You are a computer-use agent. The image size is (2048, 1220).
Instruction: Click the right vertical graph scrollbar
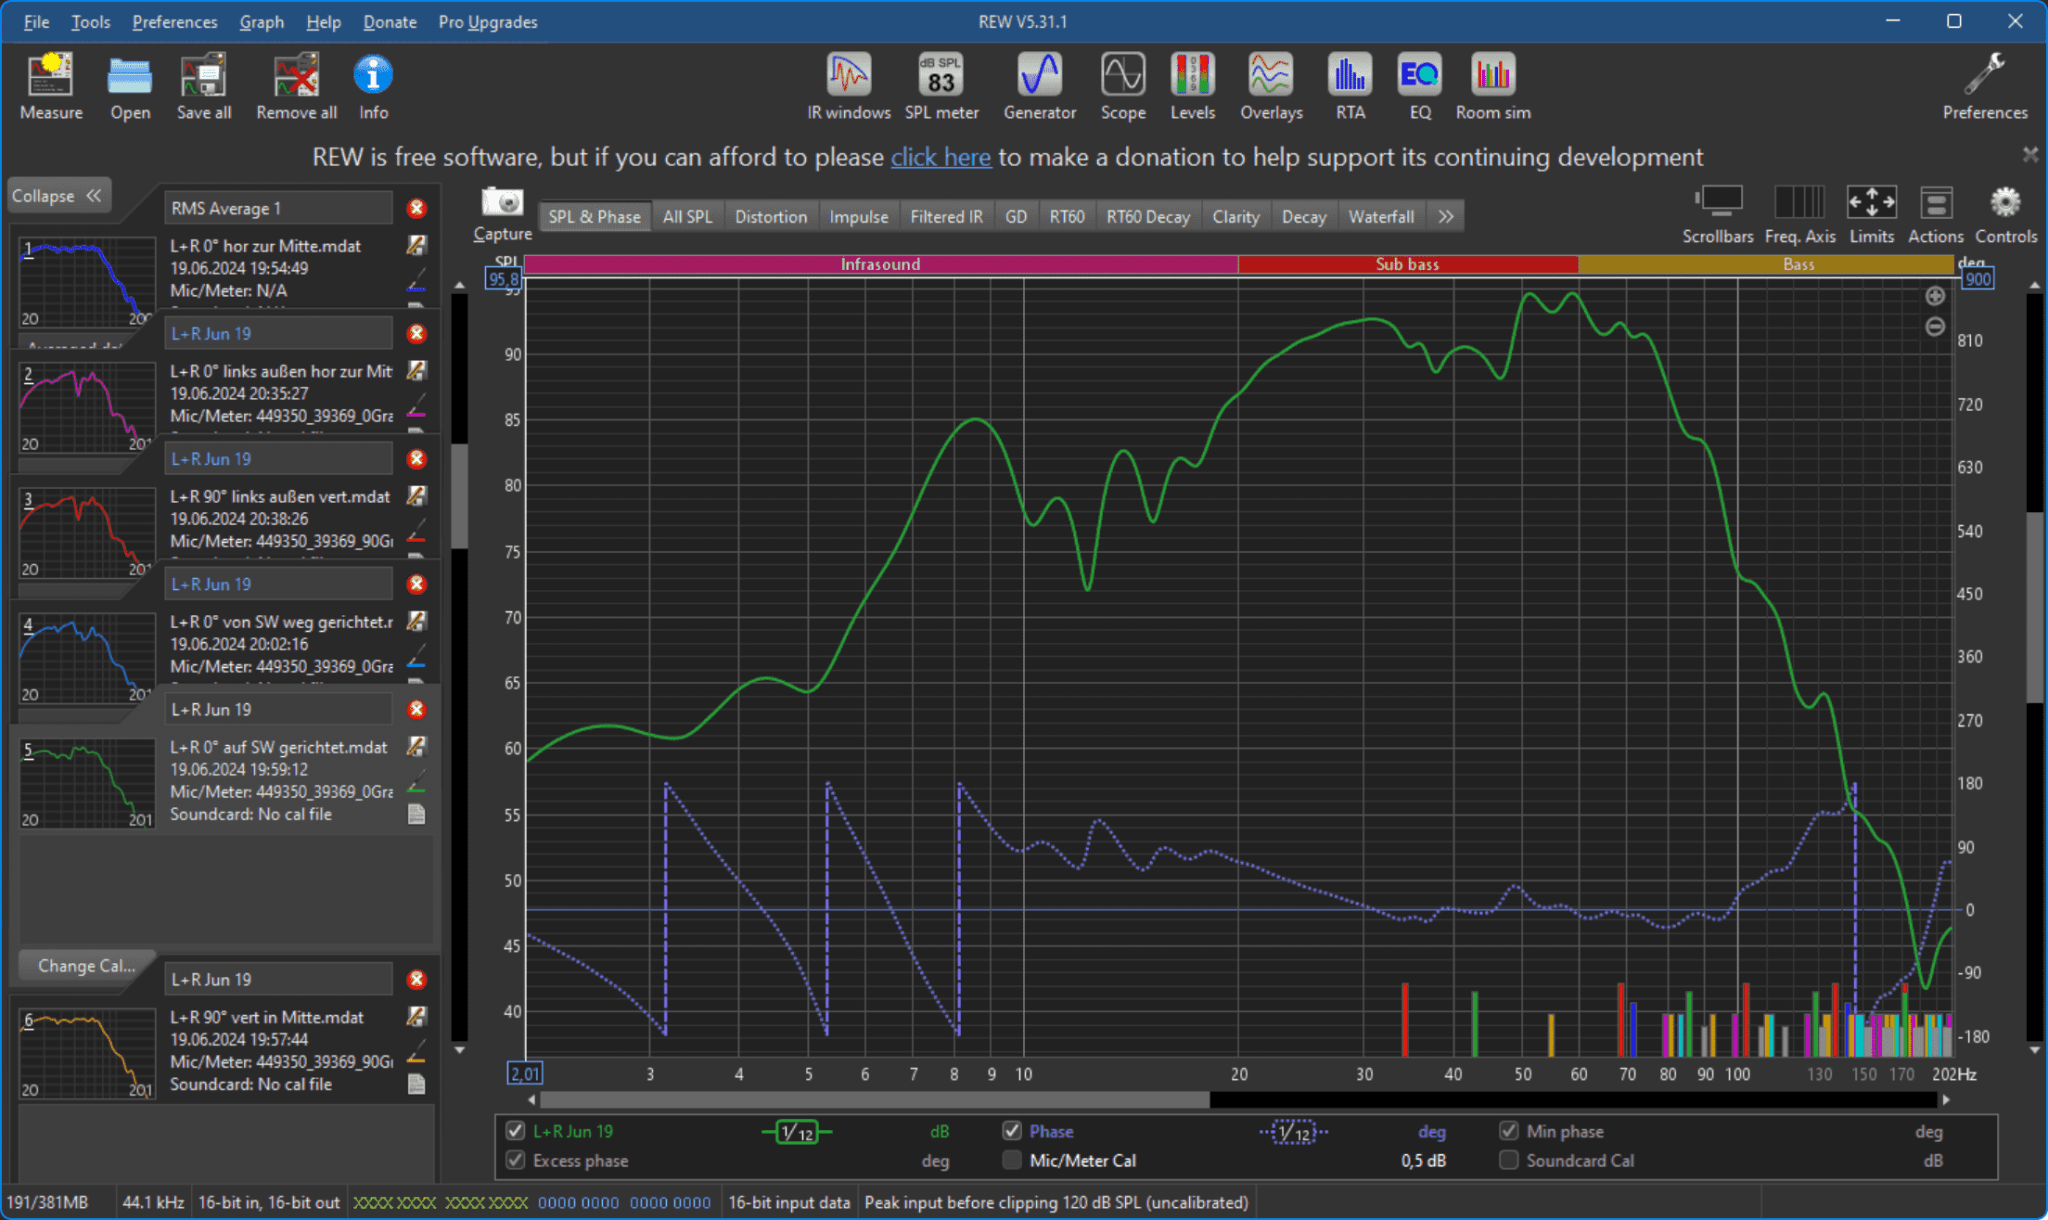click(x=2035, y=607)
